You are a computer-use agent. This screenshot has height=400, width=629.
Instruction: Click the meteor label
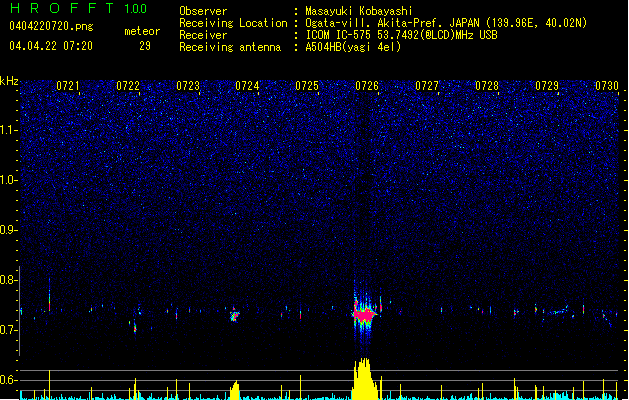coord(142,31)
